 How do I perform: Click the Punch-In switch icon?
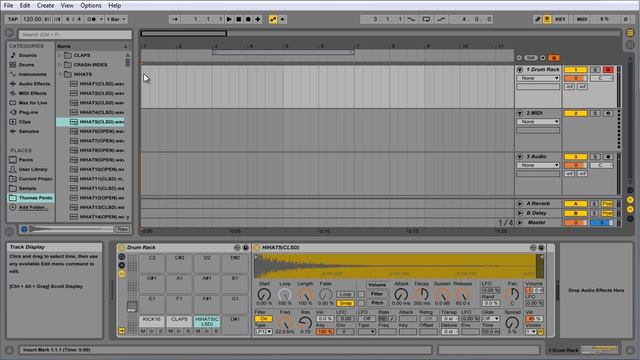[x=411, y=19]
